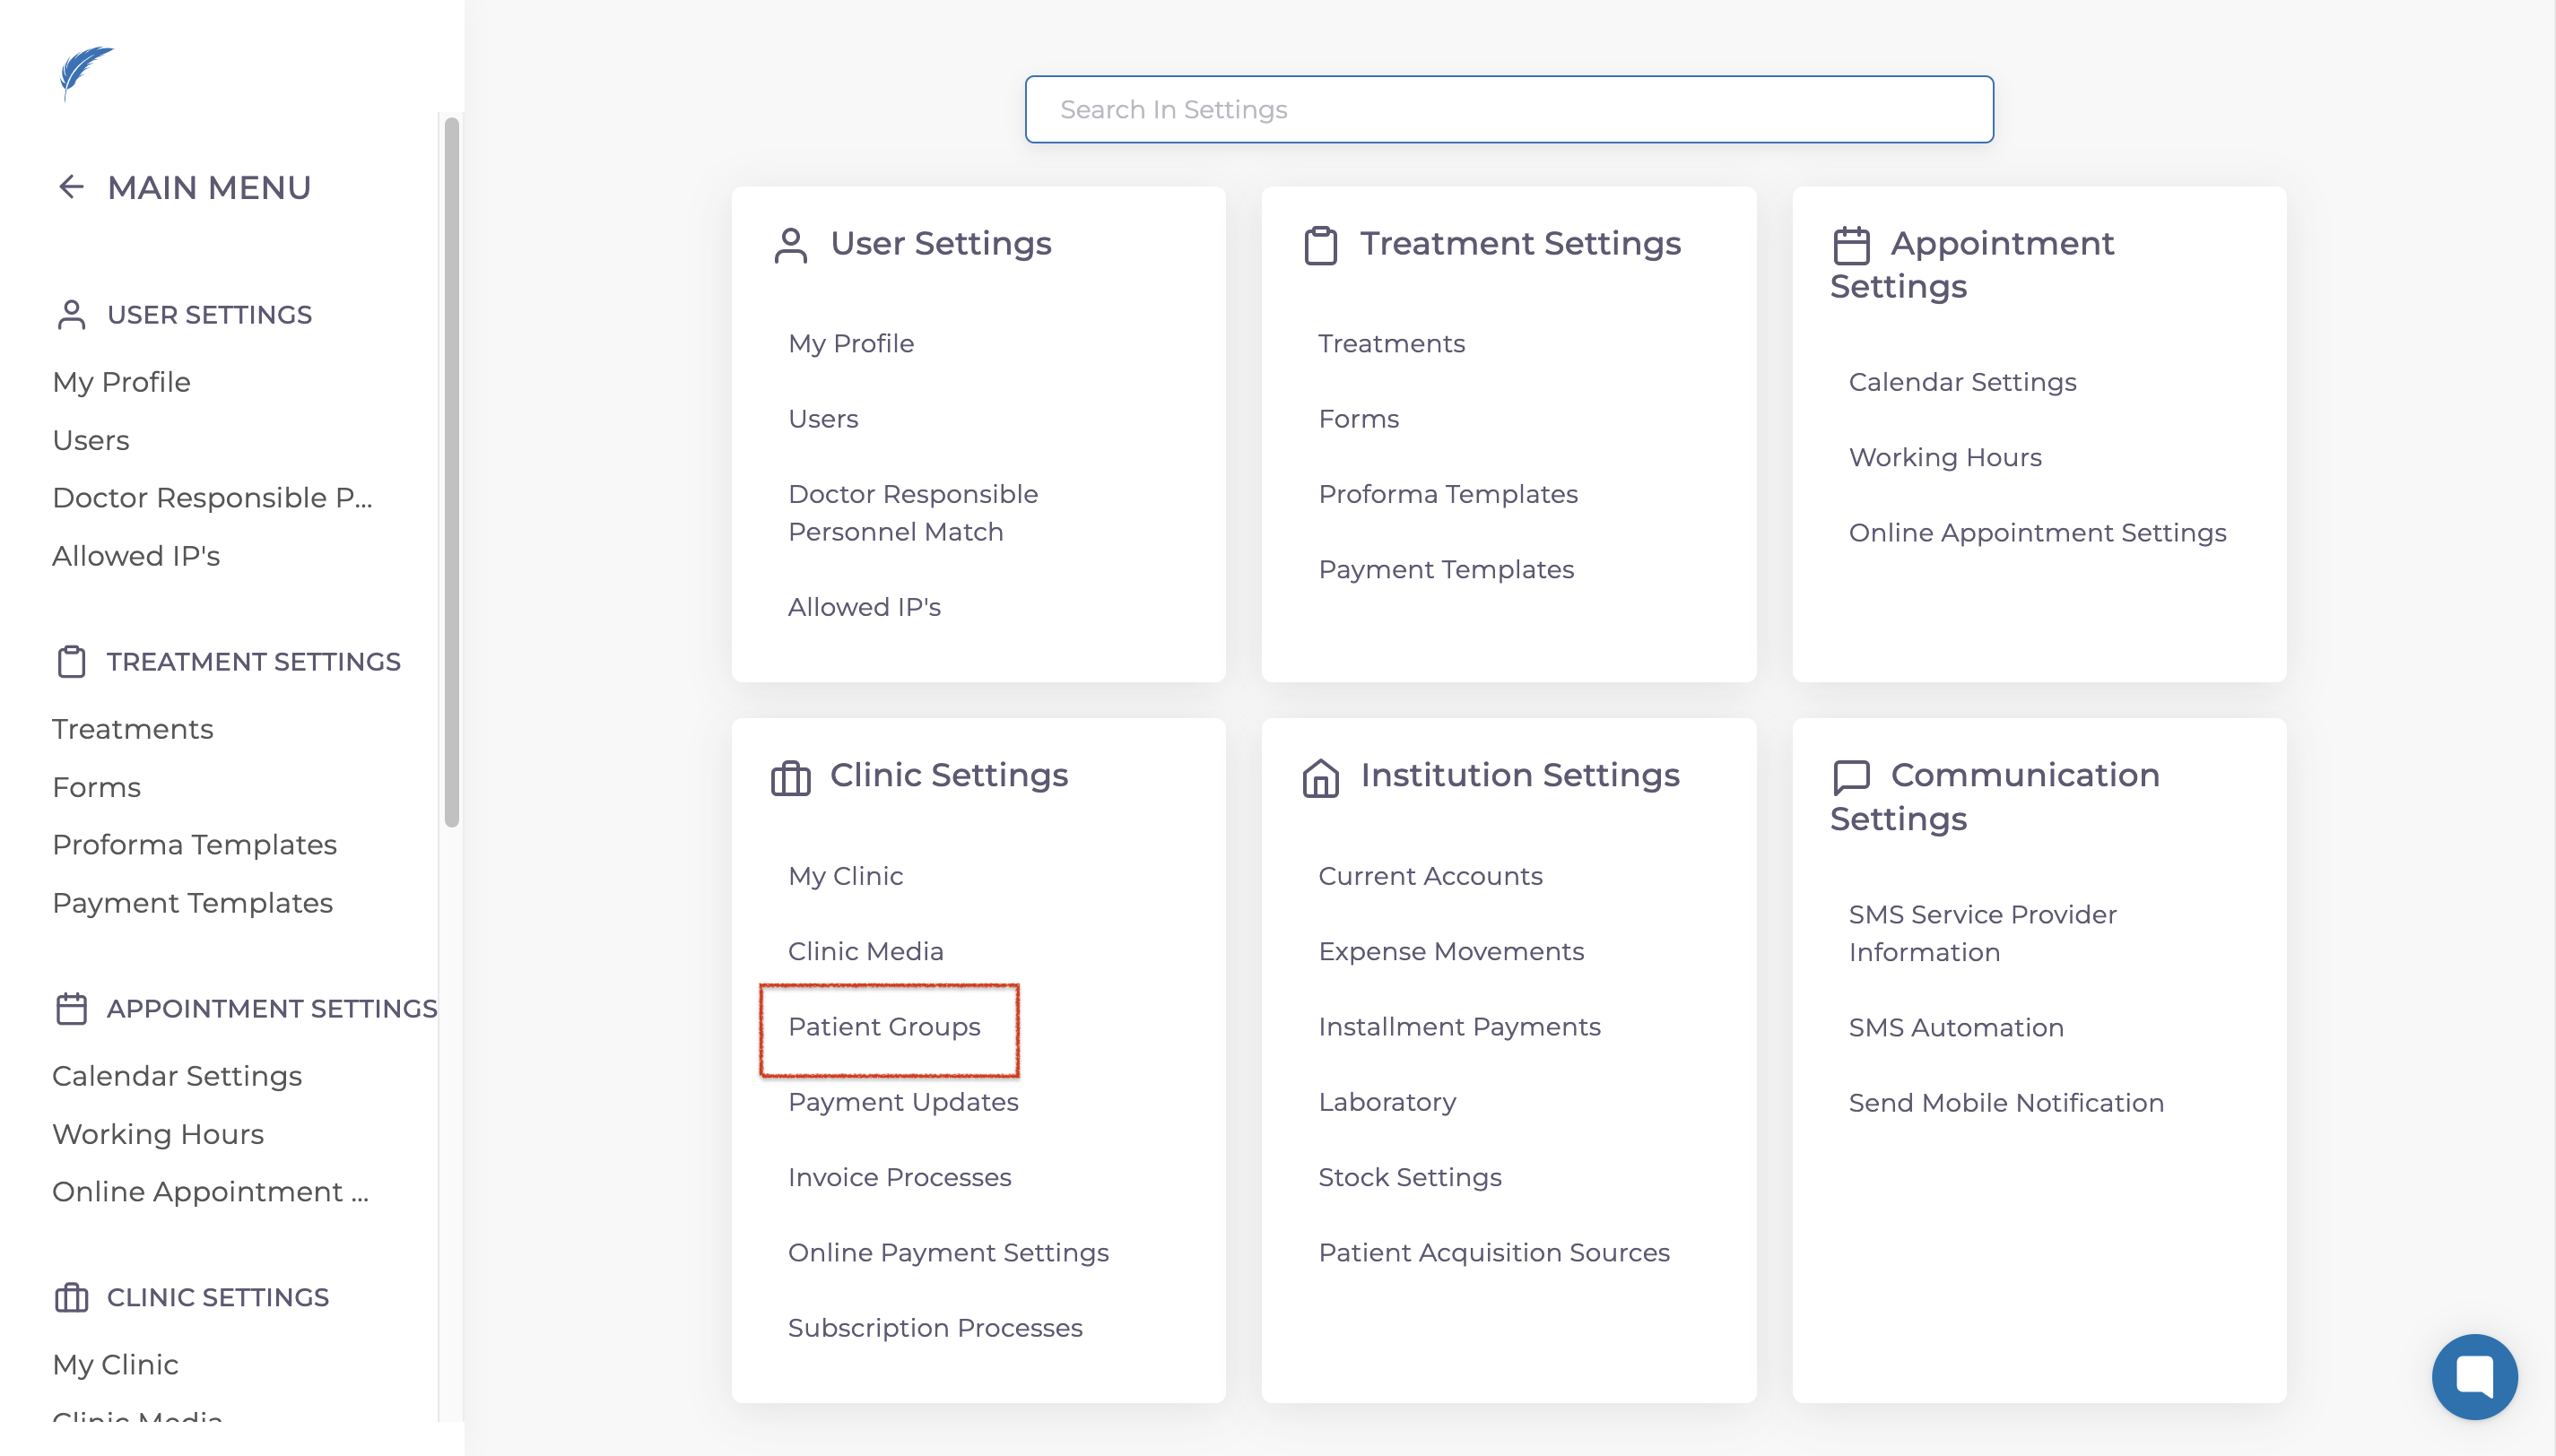The width and height of the screenshot is (2556, 1456).
Task: Open Doctor Responsible Personnel Match card link
Action: coord(912,513)
